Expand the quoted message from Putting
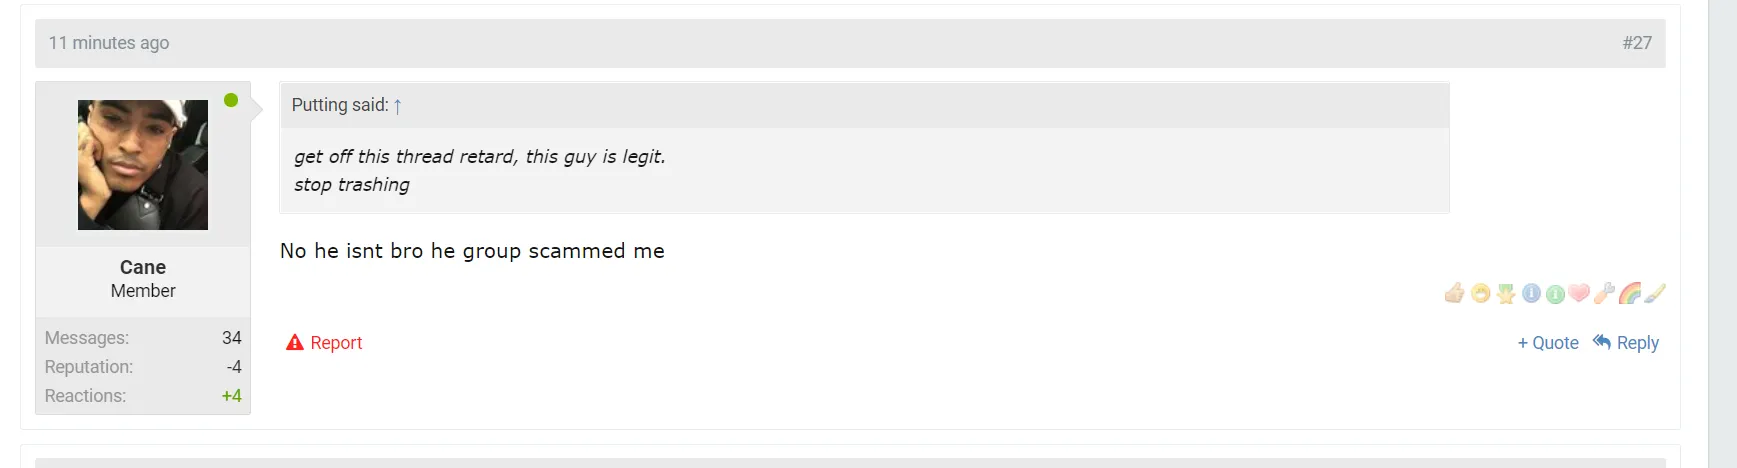 [x=864, y=170]
